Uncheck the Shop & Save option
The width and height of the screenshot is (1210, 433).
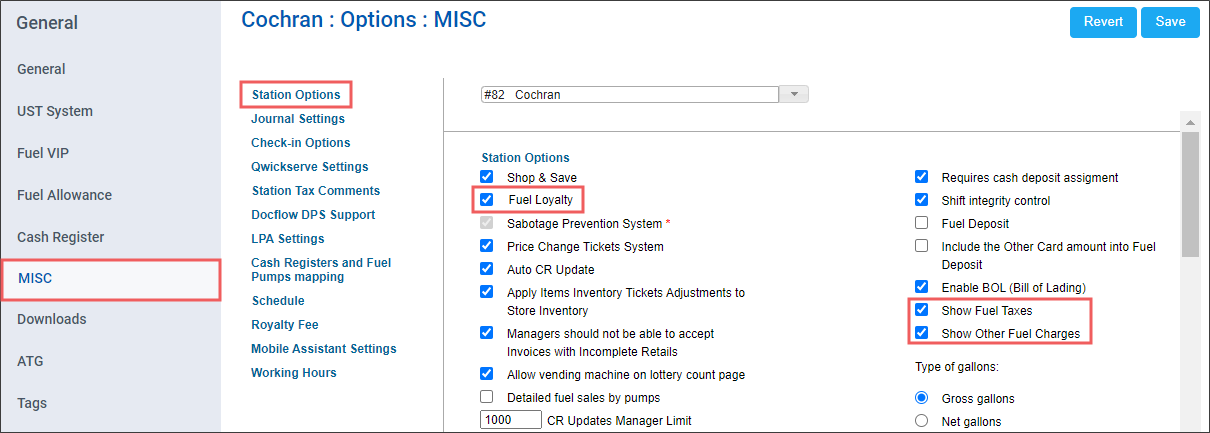point(487,177)
